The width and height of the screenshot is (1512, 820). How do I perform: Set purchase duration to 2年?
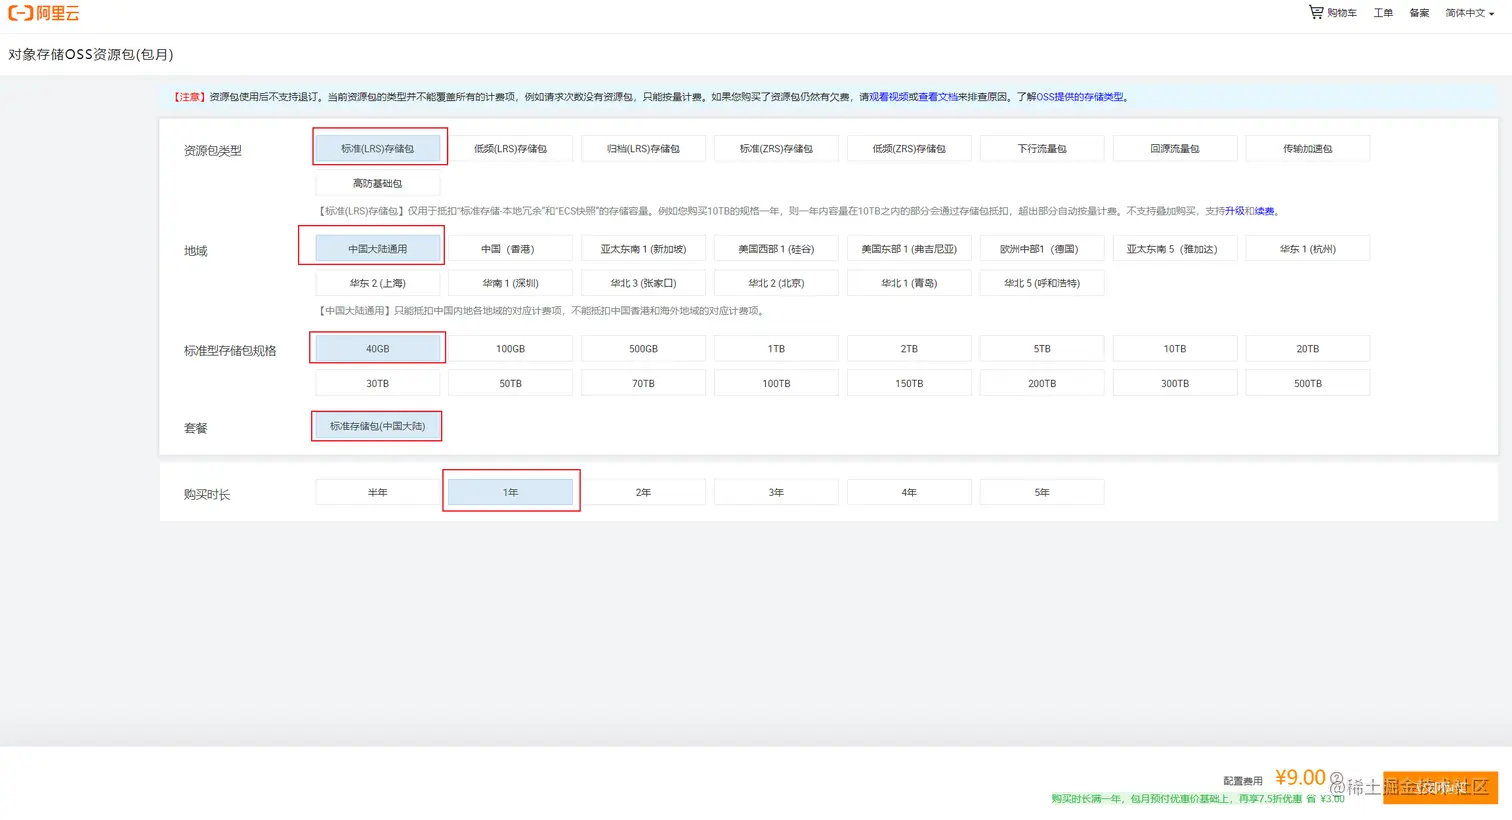click(644, 492)
